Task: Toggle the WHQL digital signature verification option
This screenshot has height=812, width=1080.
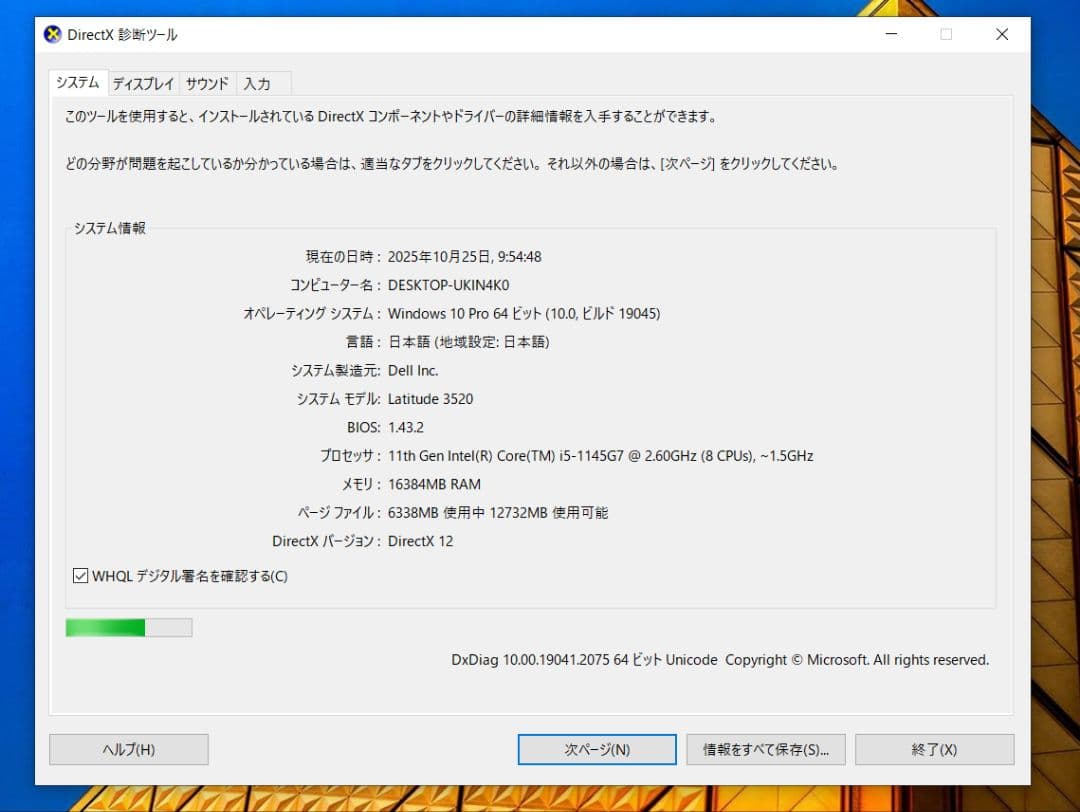Action: [80, 576]
